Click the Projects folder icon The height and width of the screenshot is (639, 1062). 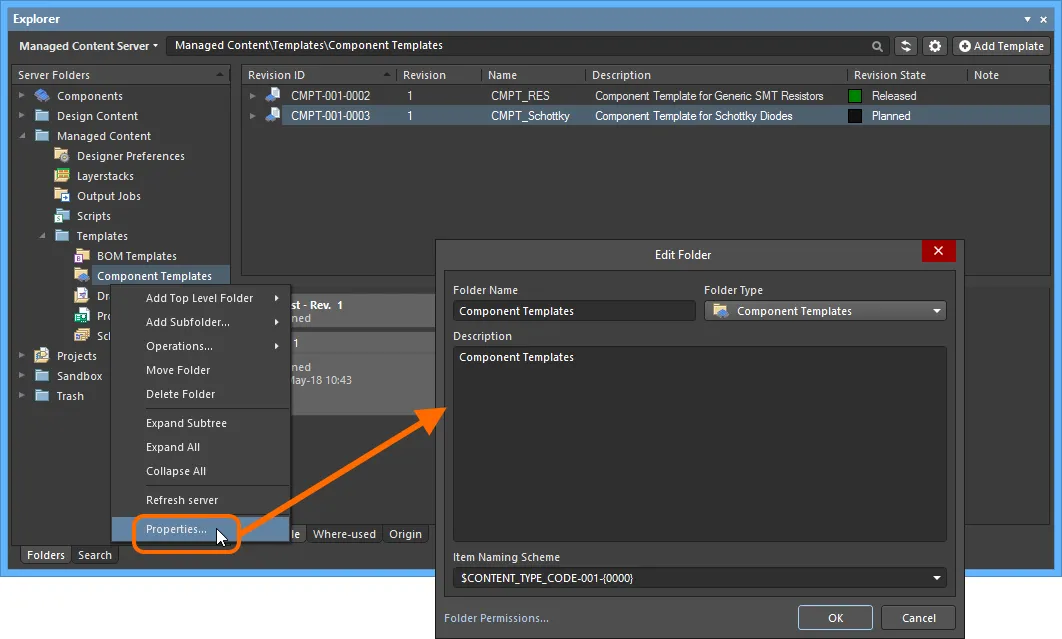[42, 355]
